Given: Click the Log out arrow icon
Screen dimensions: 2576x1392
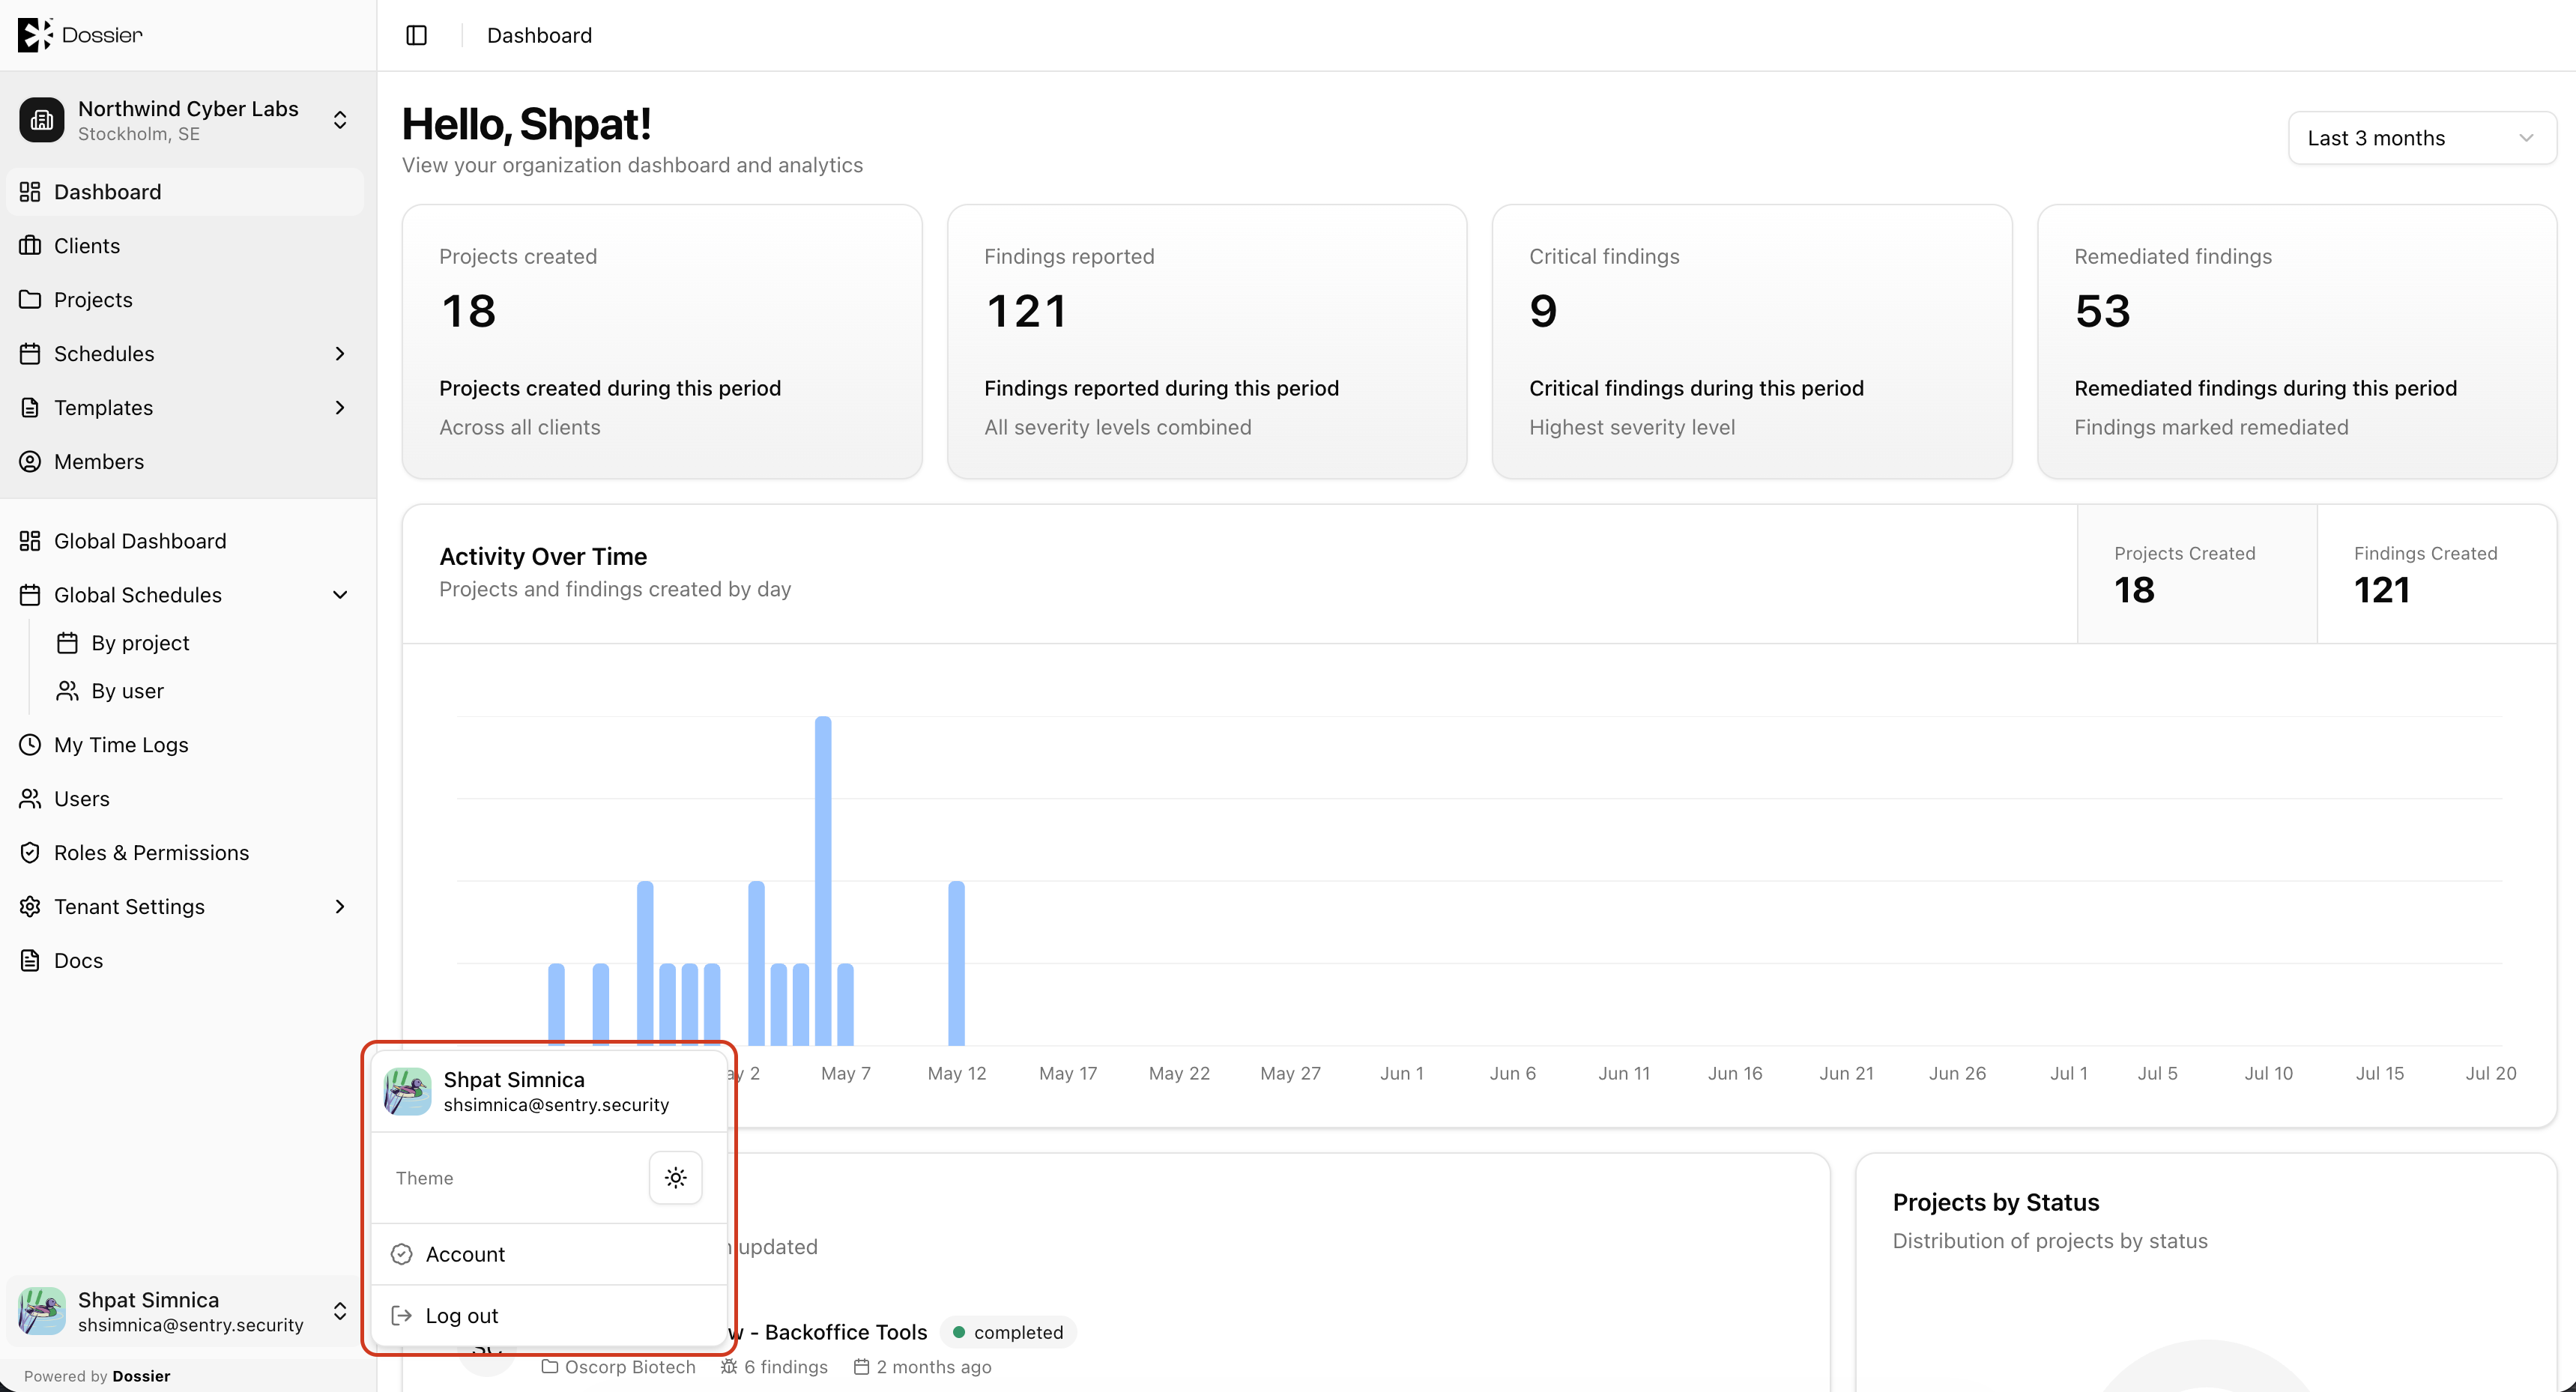Looking at the screenshot, I should [402, 1316].
